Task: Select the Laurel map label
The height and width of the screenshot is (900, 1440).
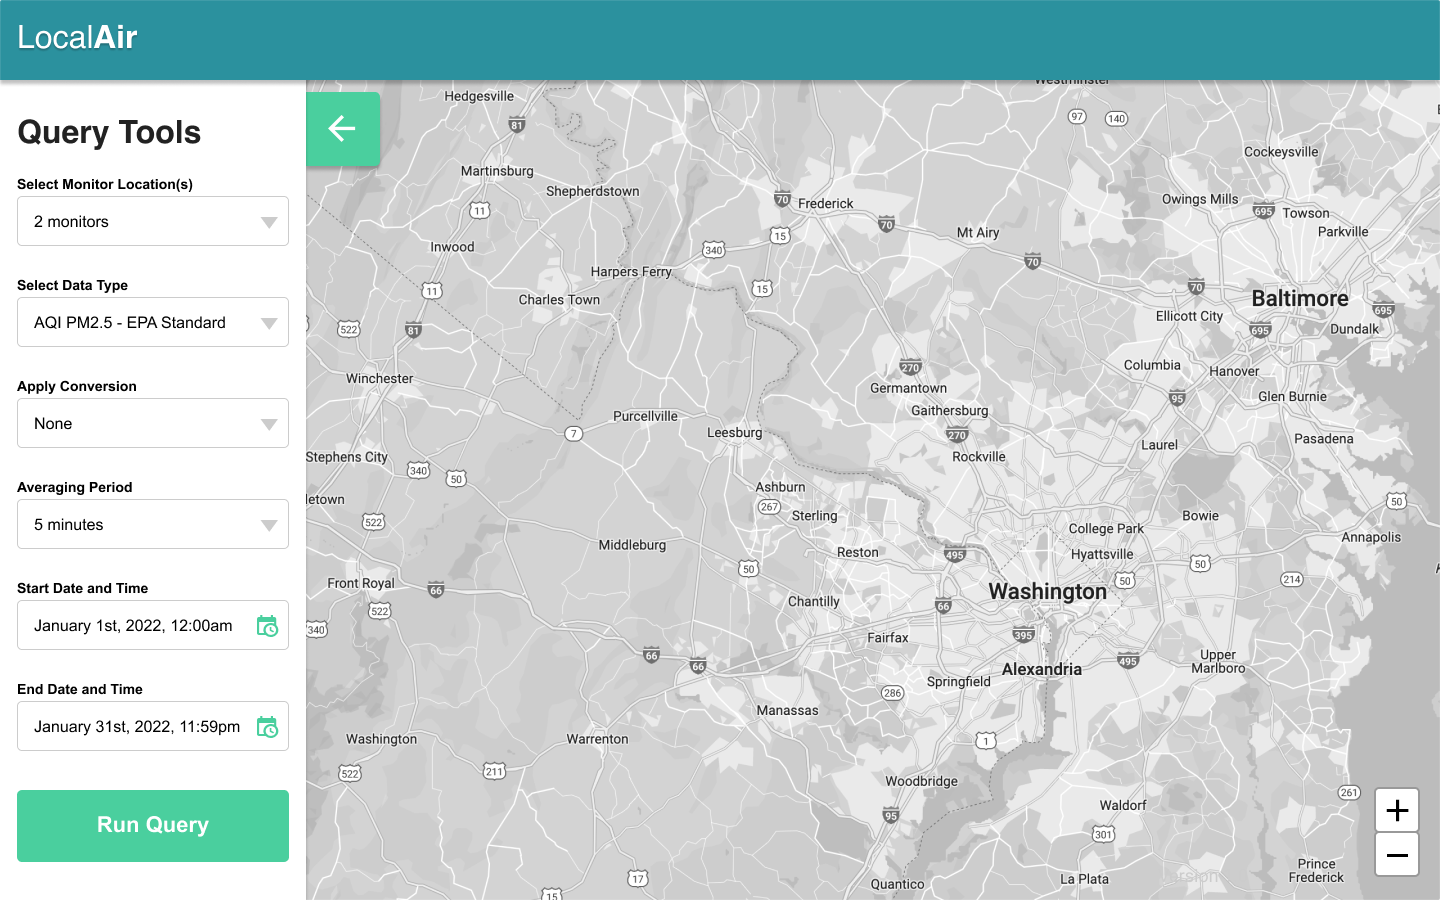Action: [1160, 446]
